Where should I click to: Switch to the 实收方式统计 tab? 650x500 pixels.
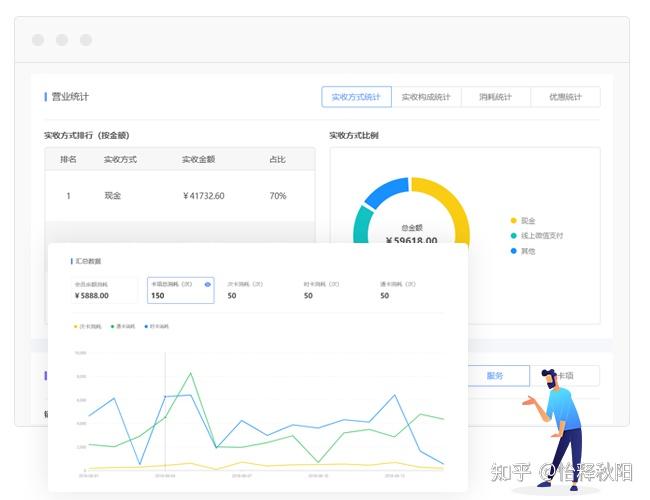tap(356, 97)
